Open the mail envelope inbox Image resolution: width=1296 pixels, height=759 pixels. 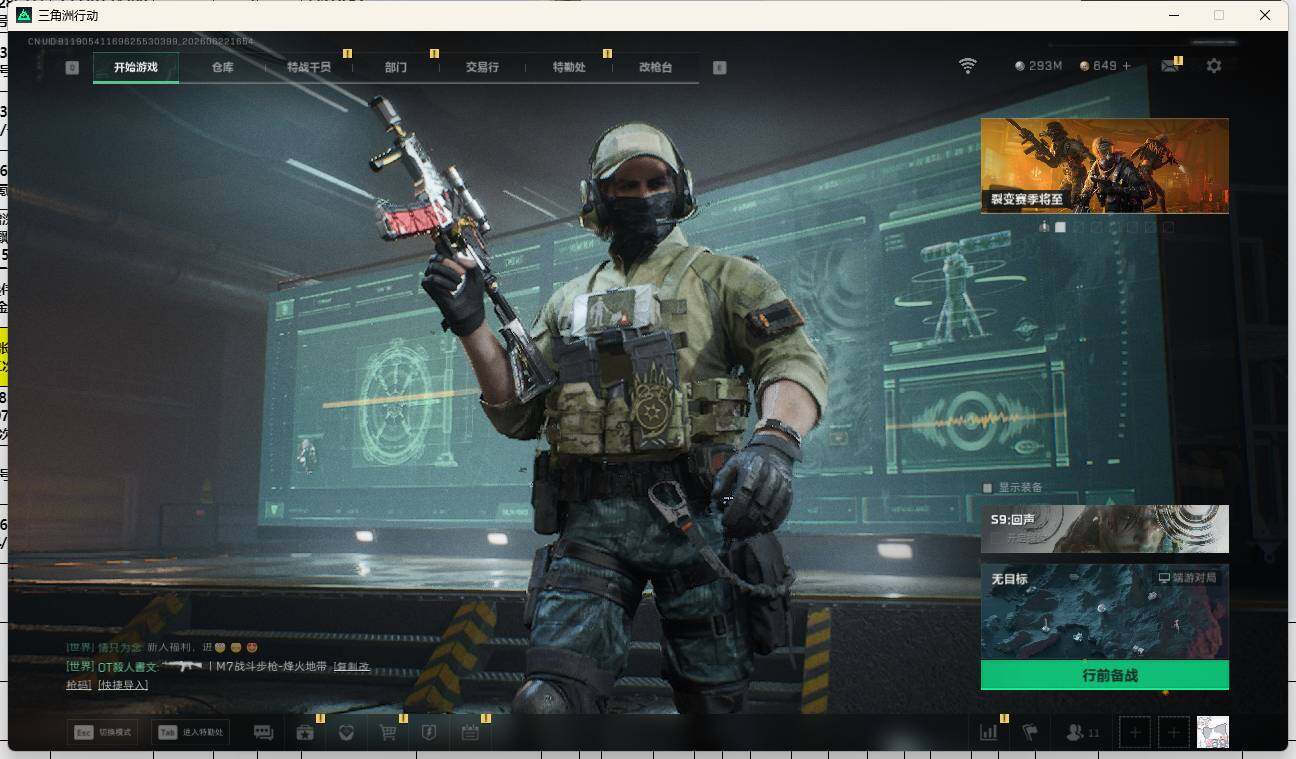pos(1169,66)
